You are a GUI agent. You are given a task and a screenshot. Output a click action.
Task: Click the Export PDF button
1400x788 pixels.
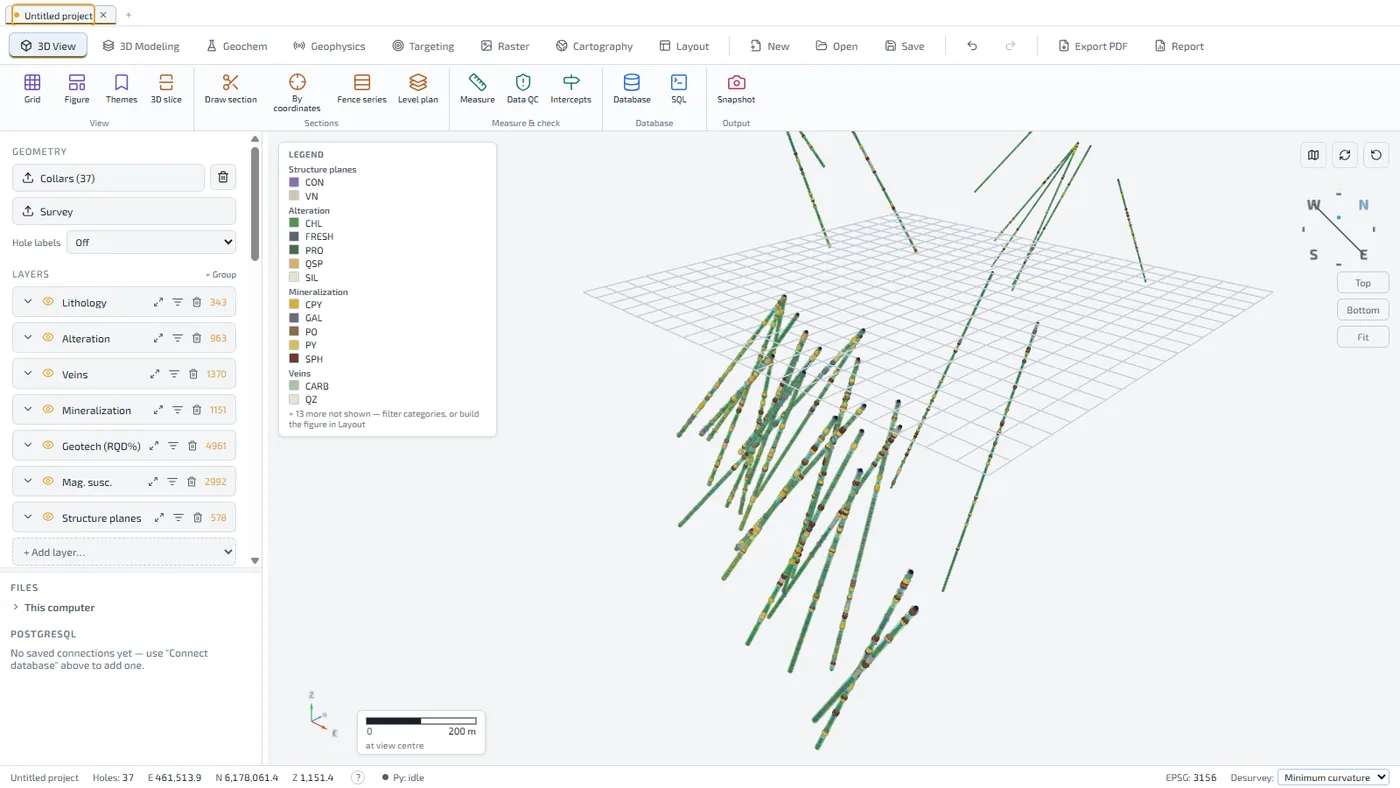click(1093, 46)
